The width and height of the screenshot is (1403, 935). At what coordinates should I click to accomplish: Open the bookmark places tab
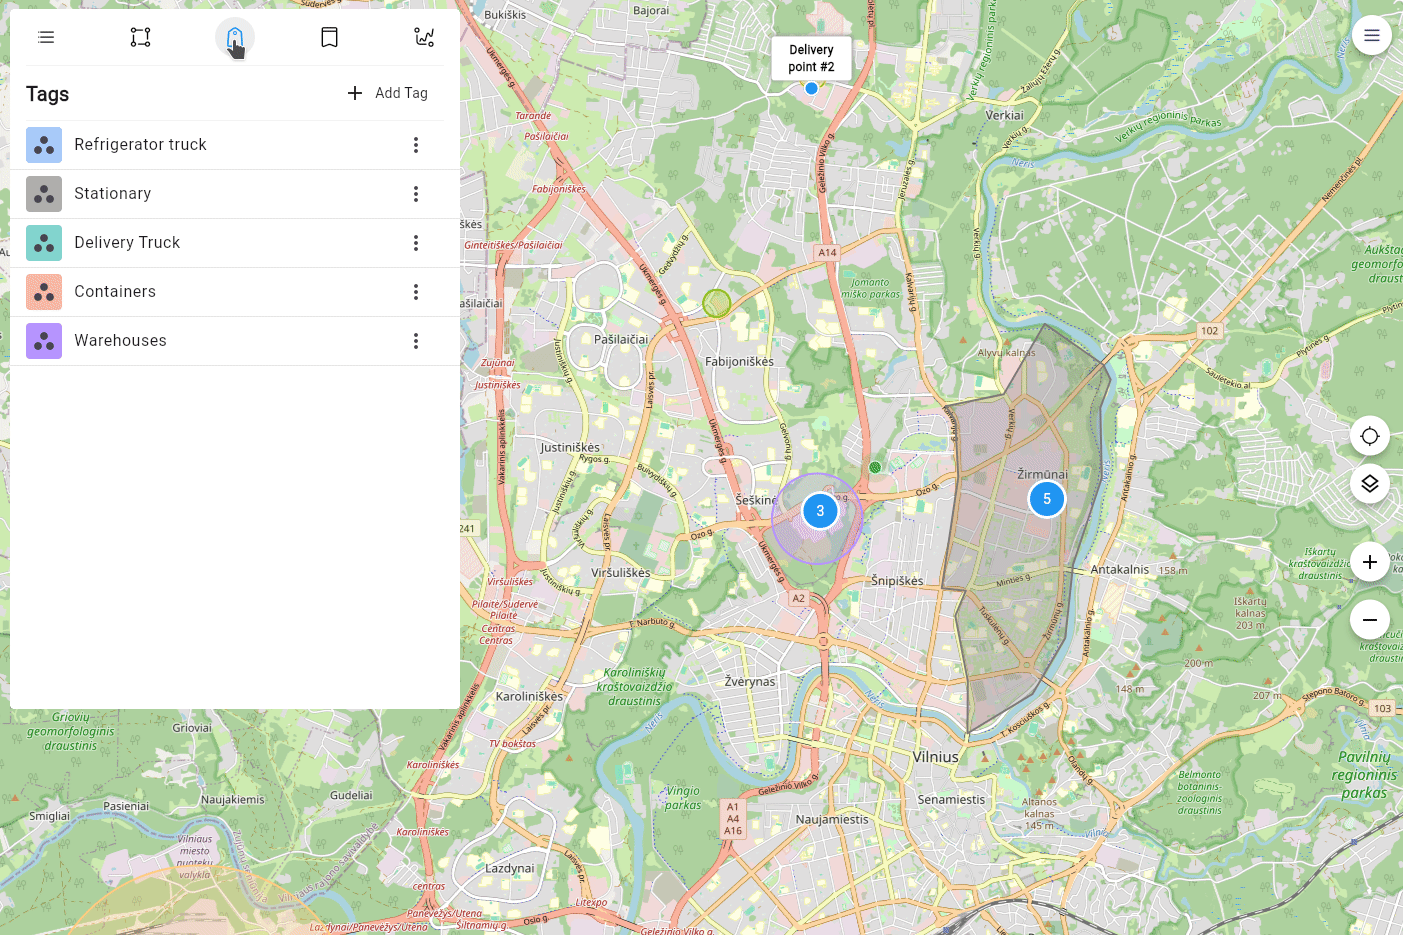coord(329,37)
